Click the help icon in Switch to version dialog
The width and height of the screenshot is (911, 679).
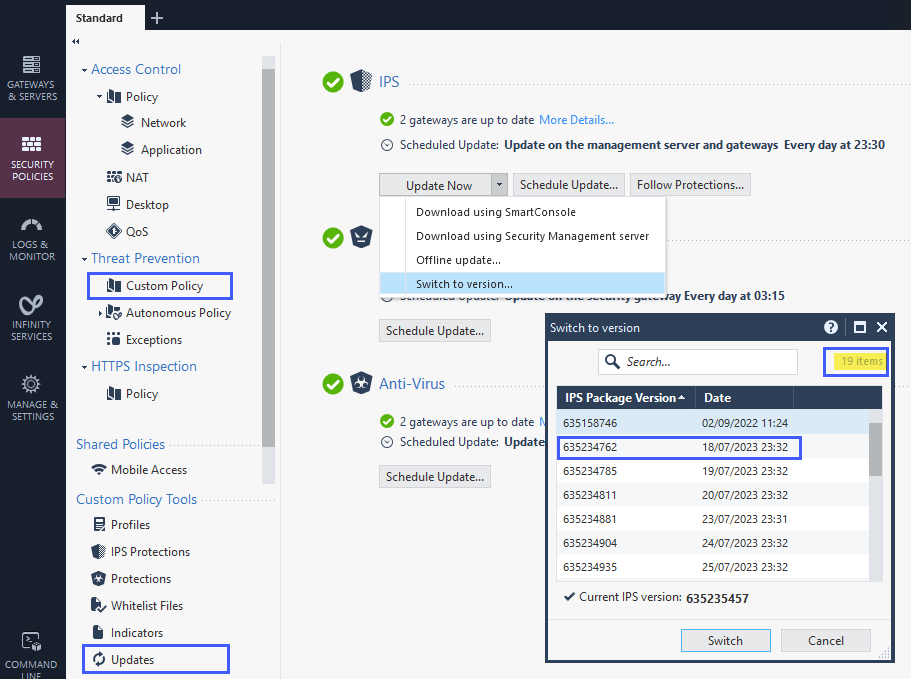point(831,327)
